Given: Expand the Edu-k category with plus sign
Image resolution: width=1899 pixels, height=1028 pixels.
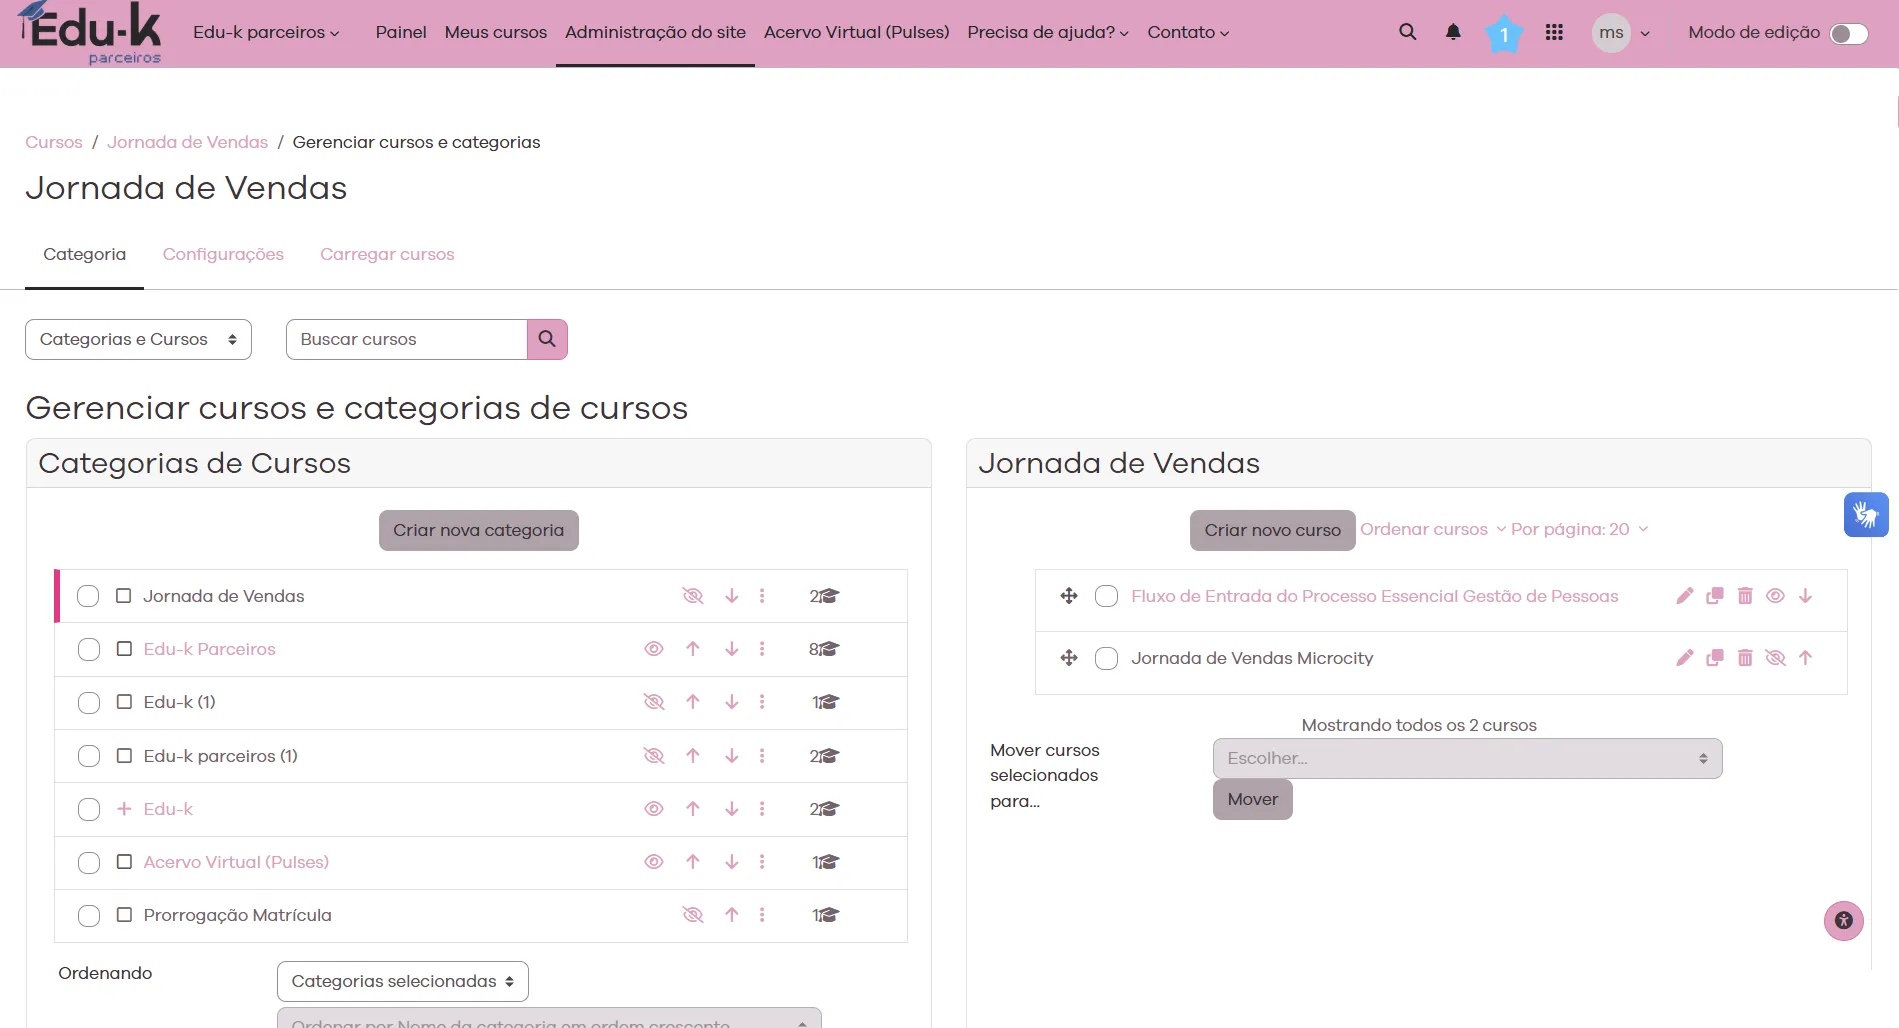Looking at the screenshot, I should click(x=124, y=809).
